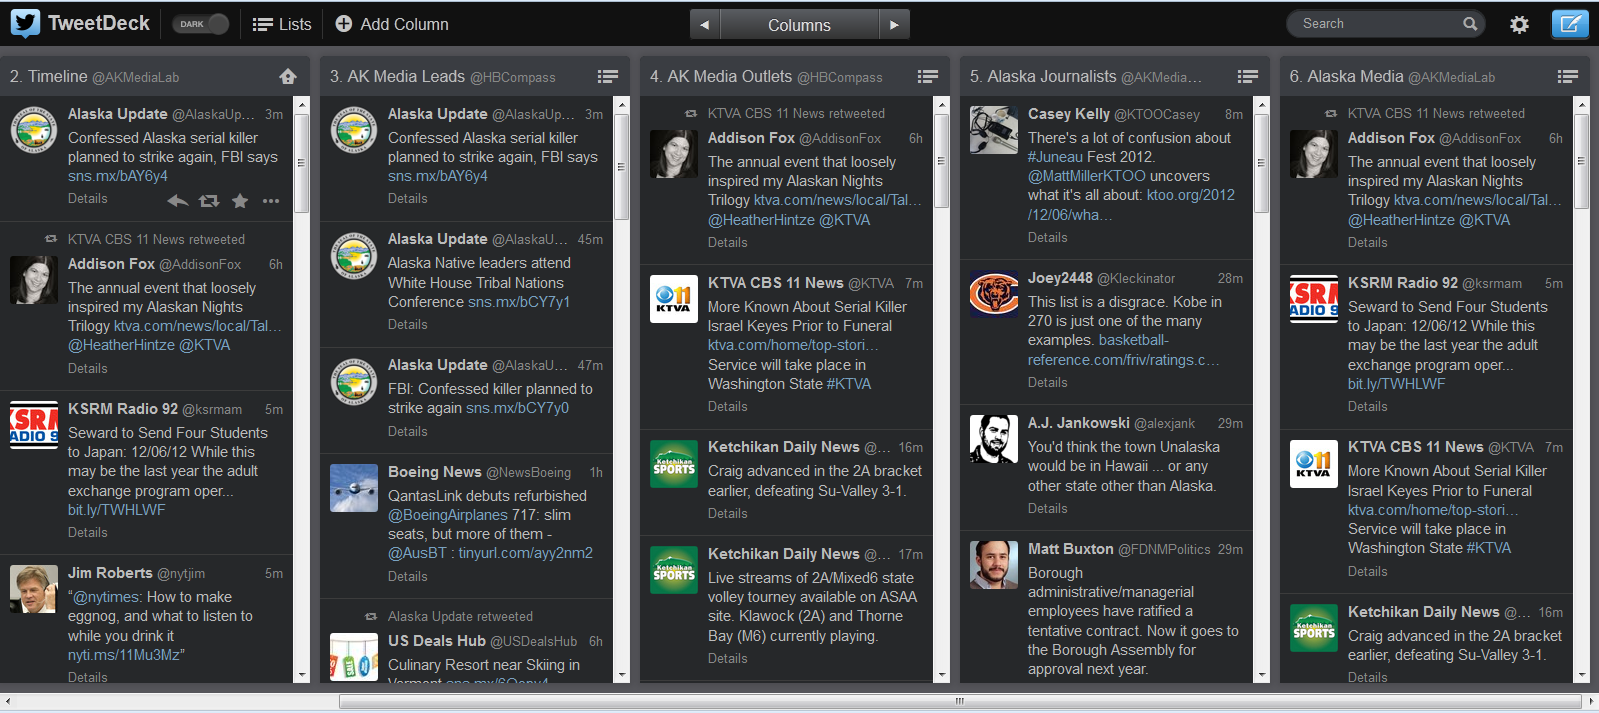
Task: Open the settings gear menu
Action: tap(1519, 25)
